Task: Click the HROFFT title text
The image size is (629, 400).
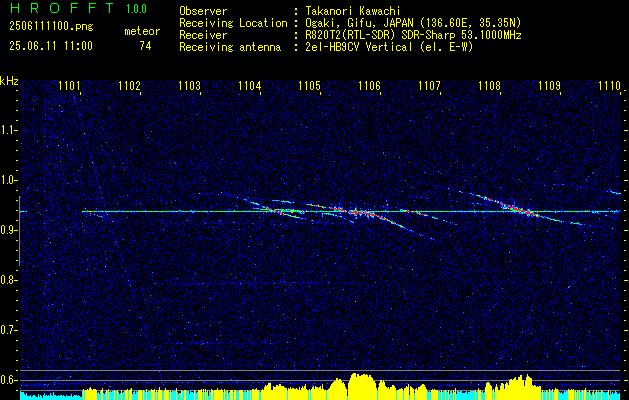Action: [61, 8]
